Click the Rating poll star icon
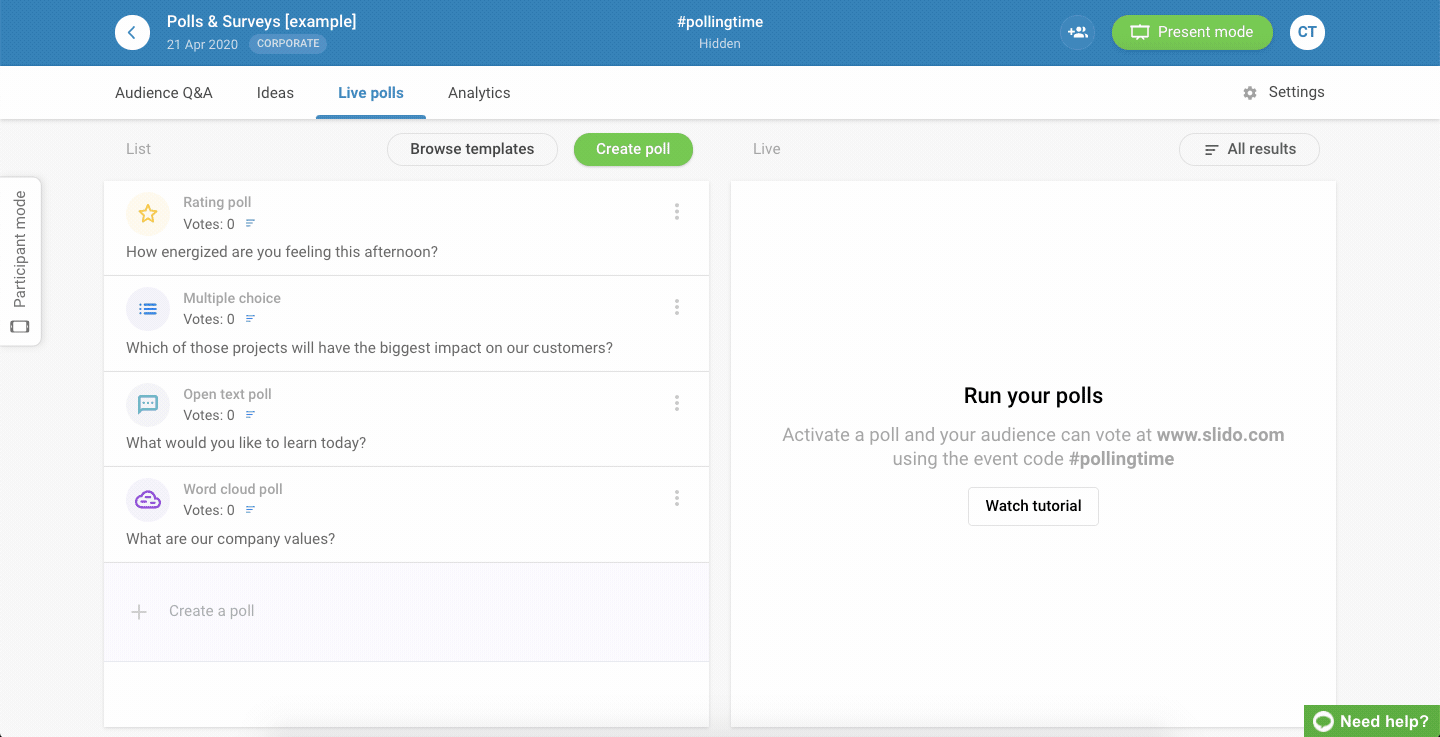1440x737 pixels. pos(148,213)
